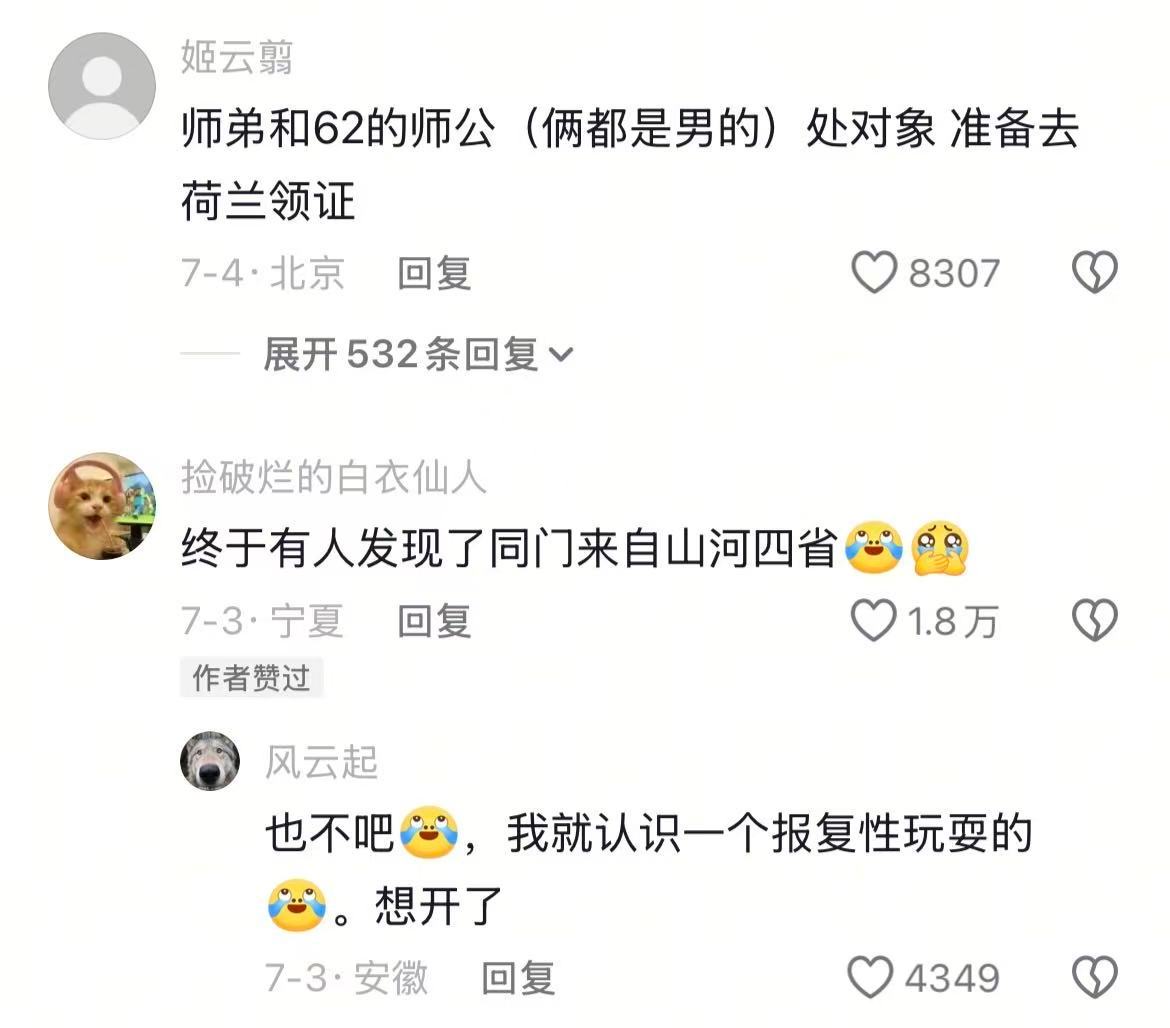Dislike 风云起's reply with broken heart
The image size is (1170, 1028).
click(1095, 977)
